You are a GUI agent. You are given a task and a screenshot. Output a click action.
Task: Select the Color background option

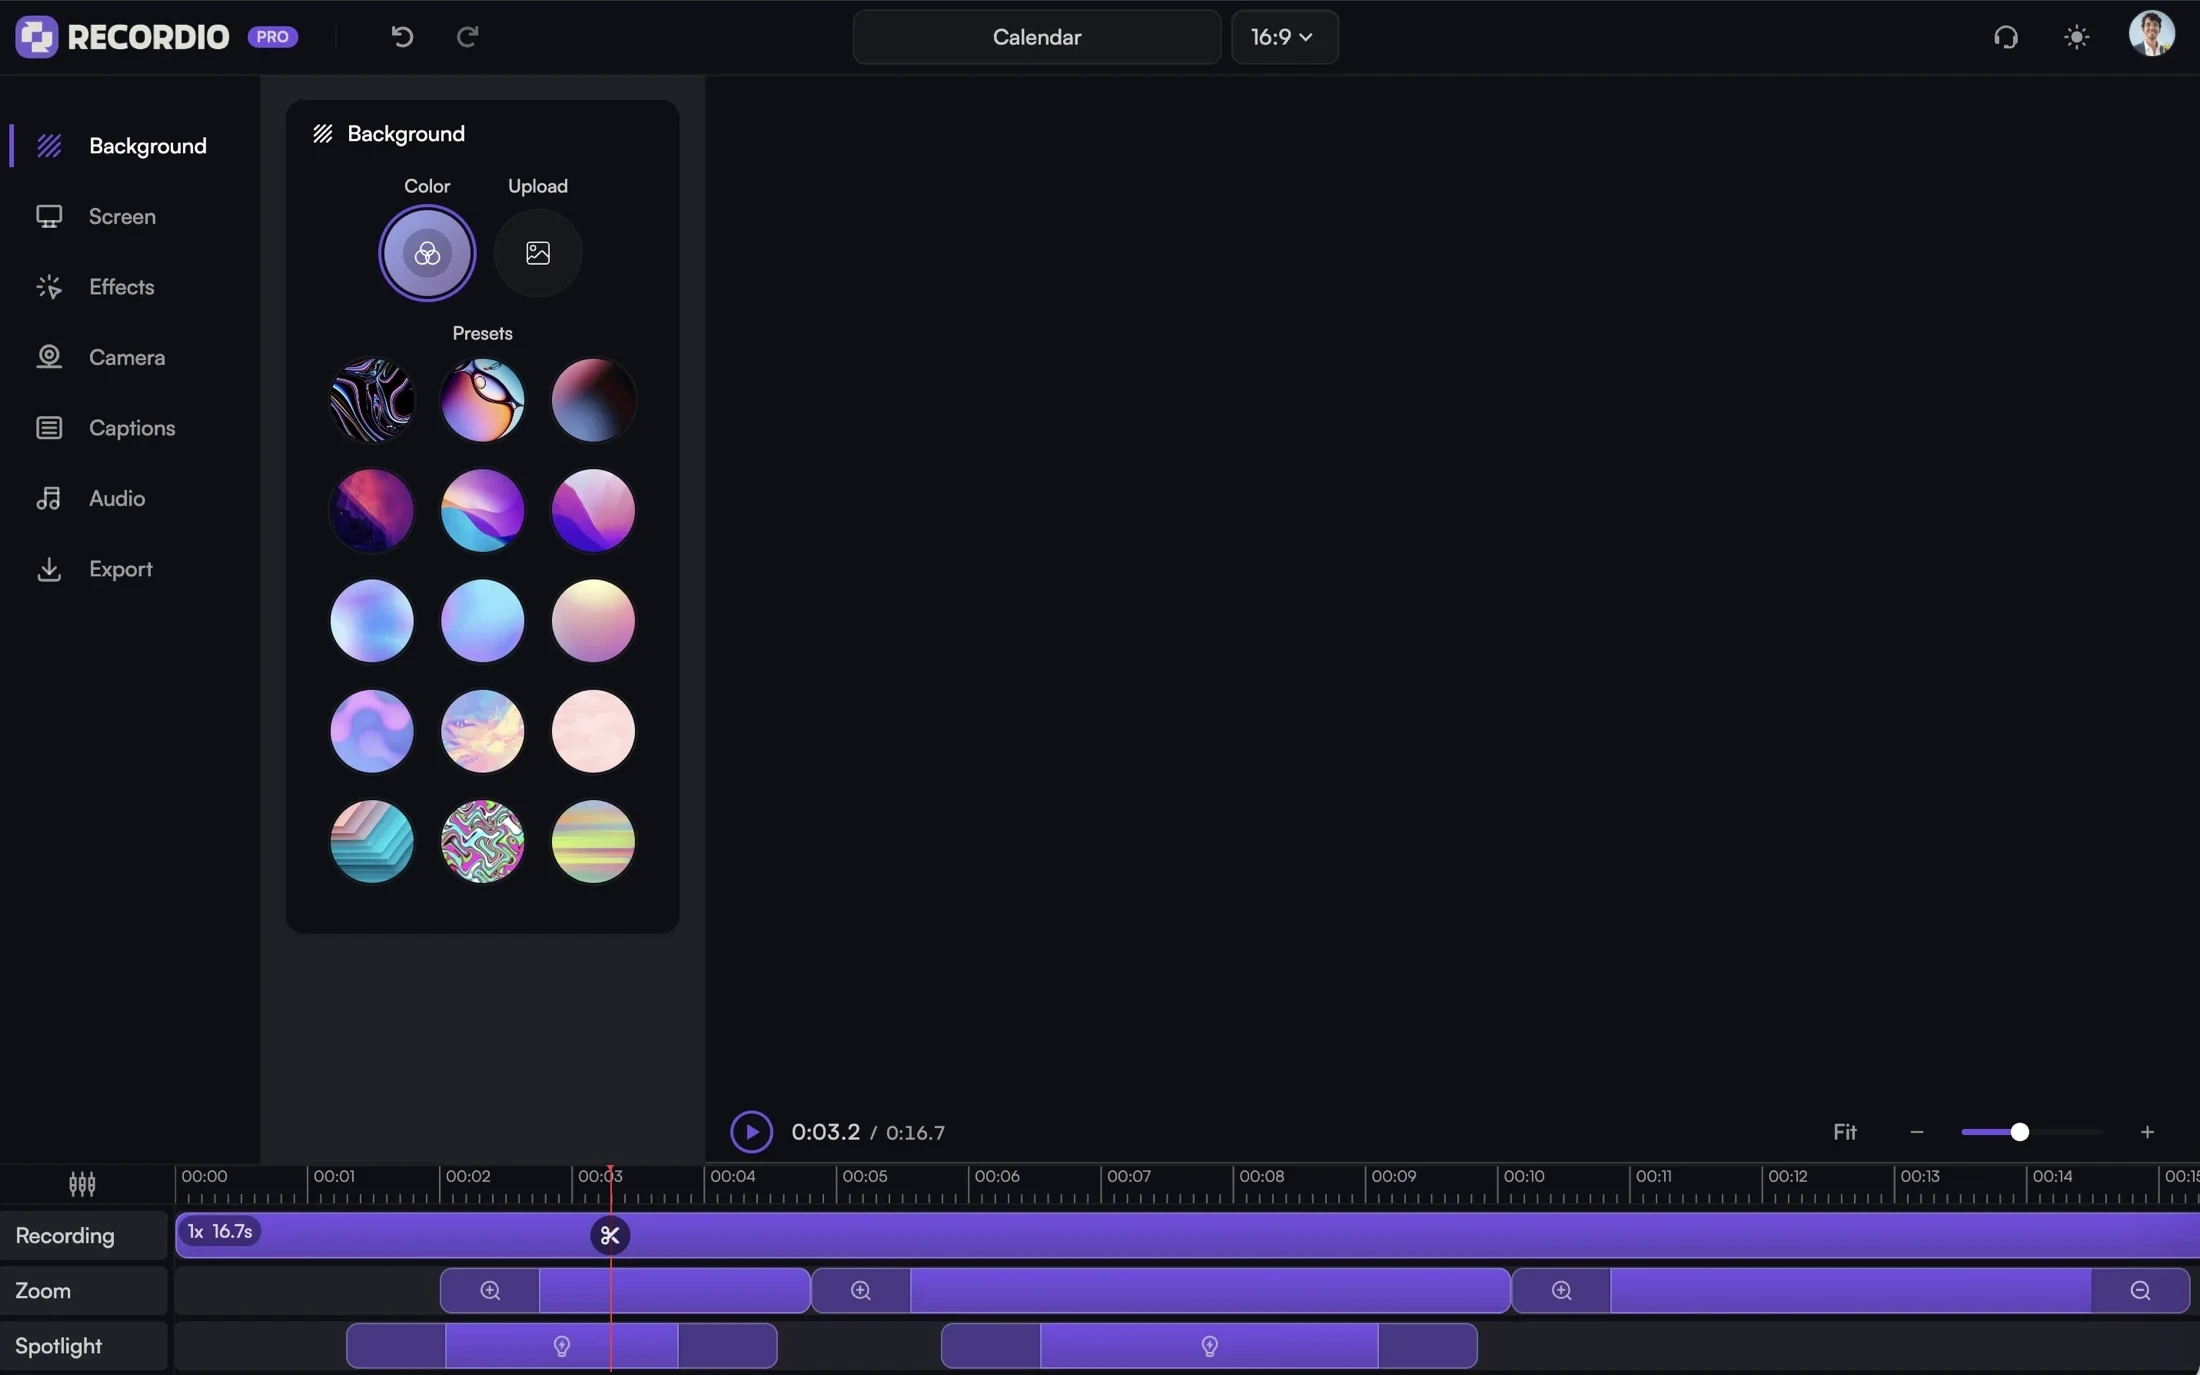pyautogui.click(x=427, y=253)
